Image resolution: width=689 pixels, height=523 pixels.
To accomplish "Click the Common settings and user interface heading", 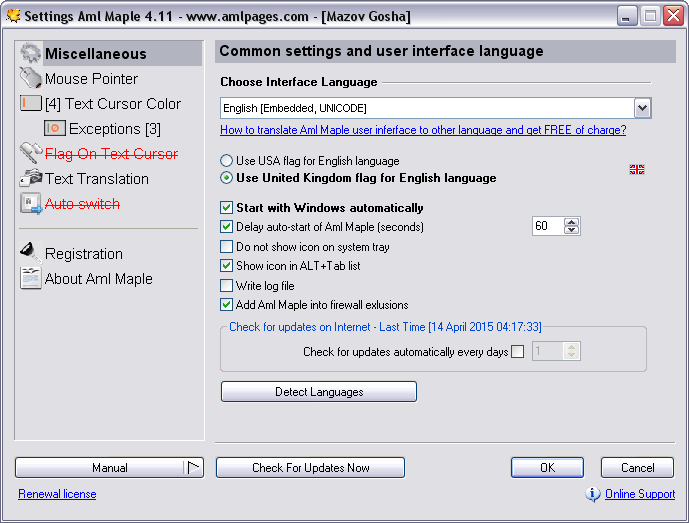I will tap(381, 51).
